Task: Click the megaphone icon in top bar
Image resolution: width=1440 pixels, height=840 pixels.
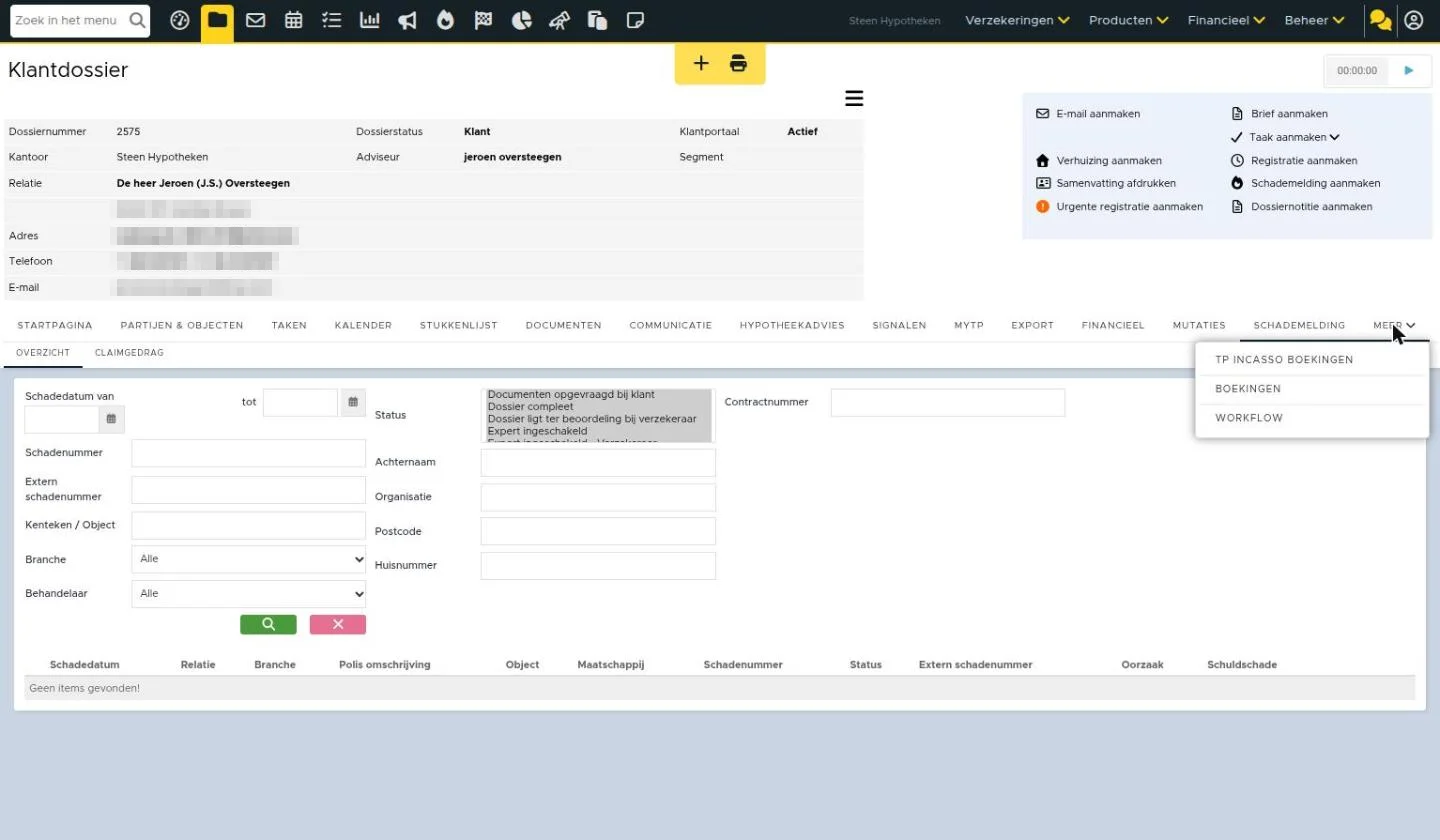Action: pyautogui.click(x=407, y=20)
